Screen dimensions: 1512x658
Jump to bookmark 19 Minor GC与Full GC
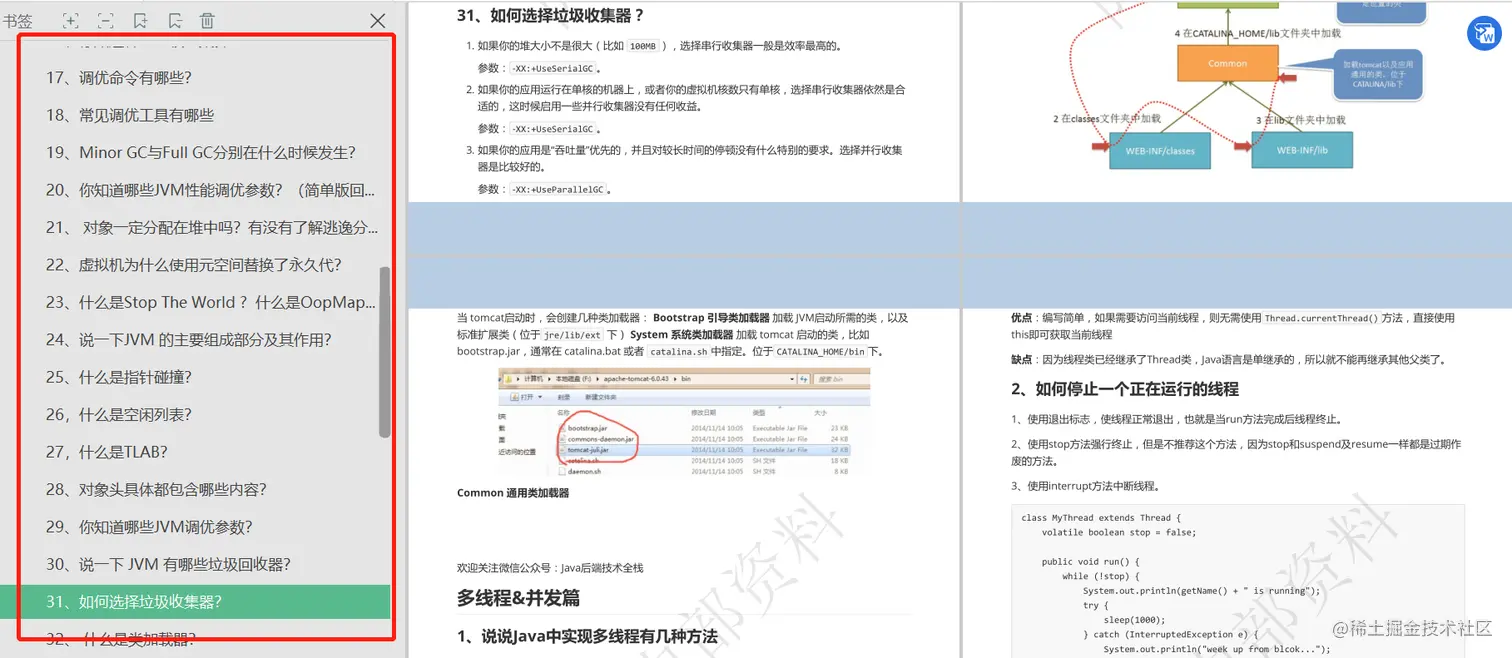(x=201, y=152)
